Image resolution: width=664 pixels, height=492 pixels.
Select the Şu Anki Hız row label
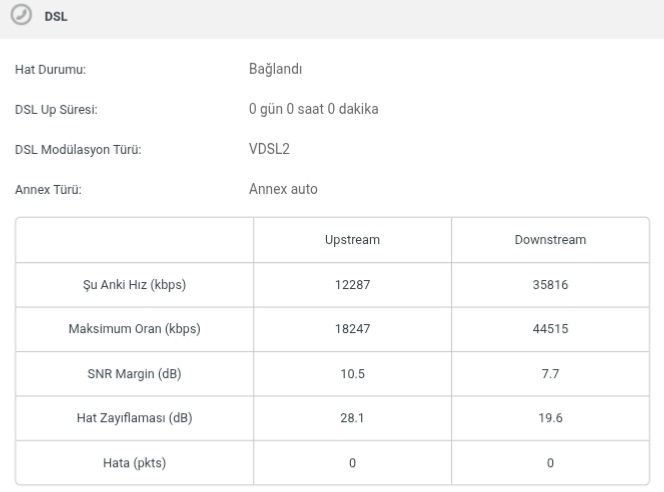pos(134,285)
